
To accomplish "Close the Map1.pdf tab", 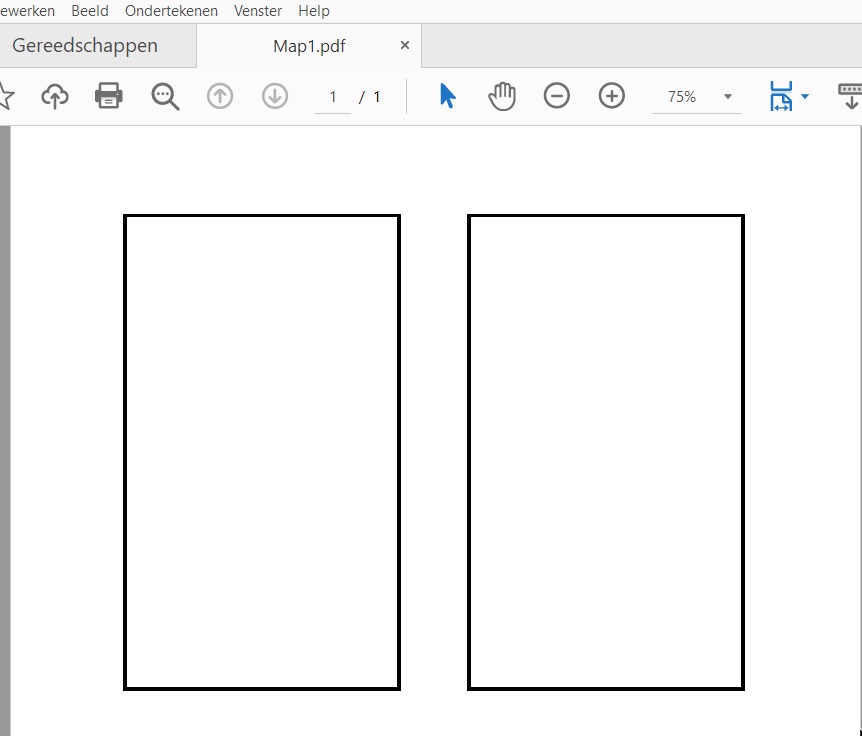I will 405,46.
